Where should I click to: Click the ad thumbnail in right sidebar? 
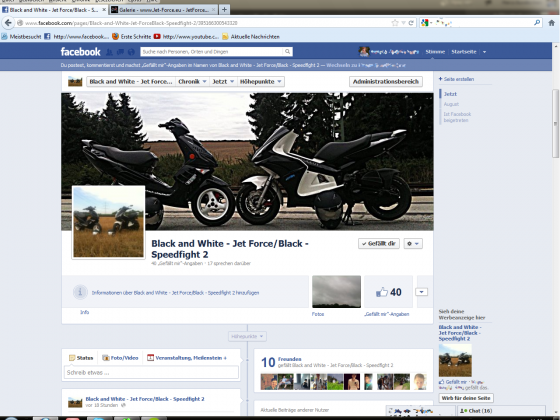(x=455, y=360)
